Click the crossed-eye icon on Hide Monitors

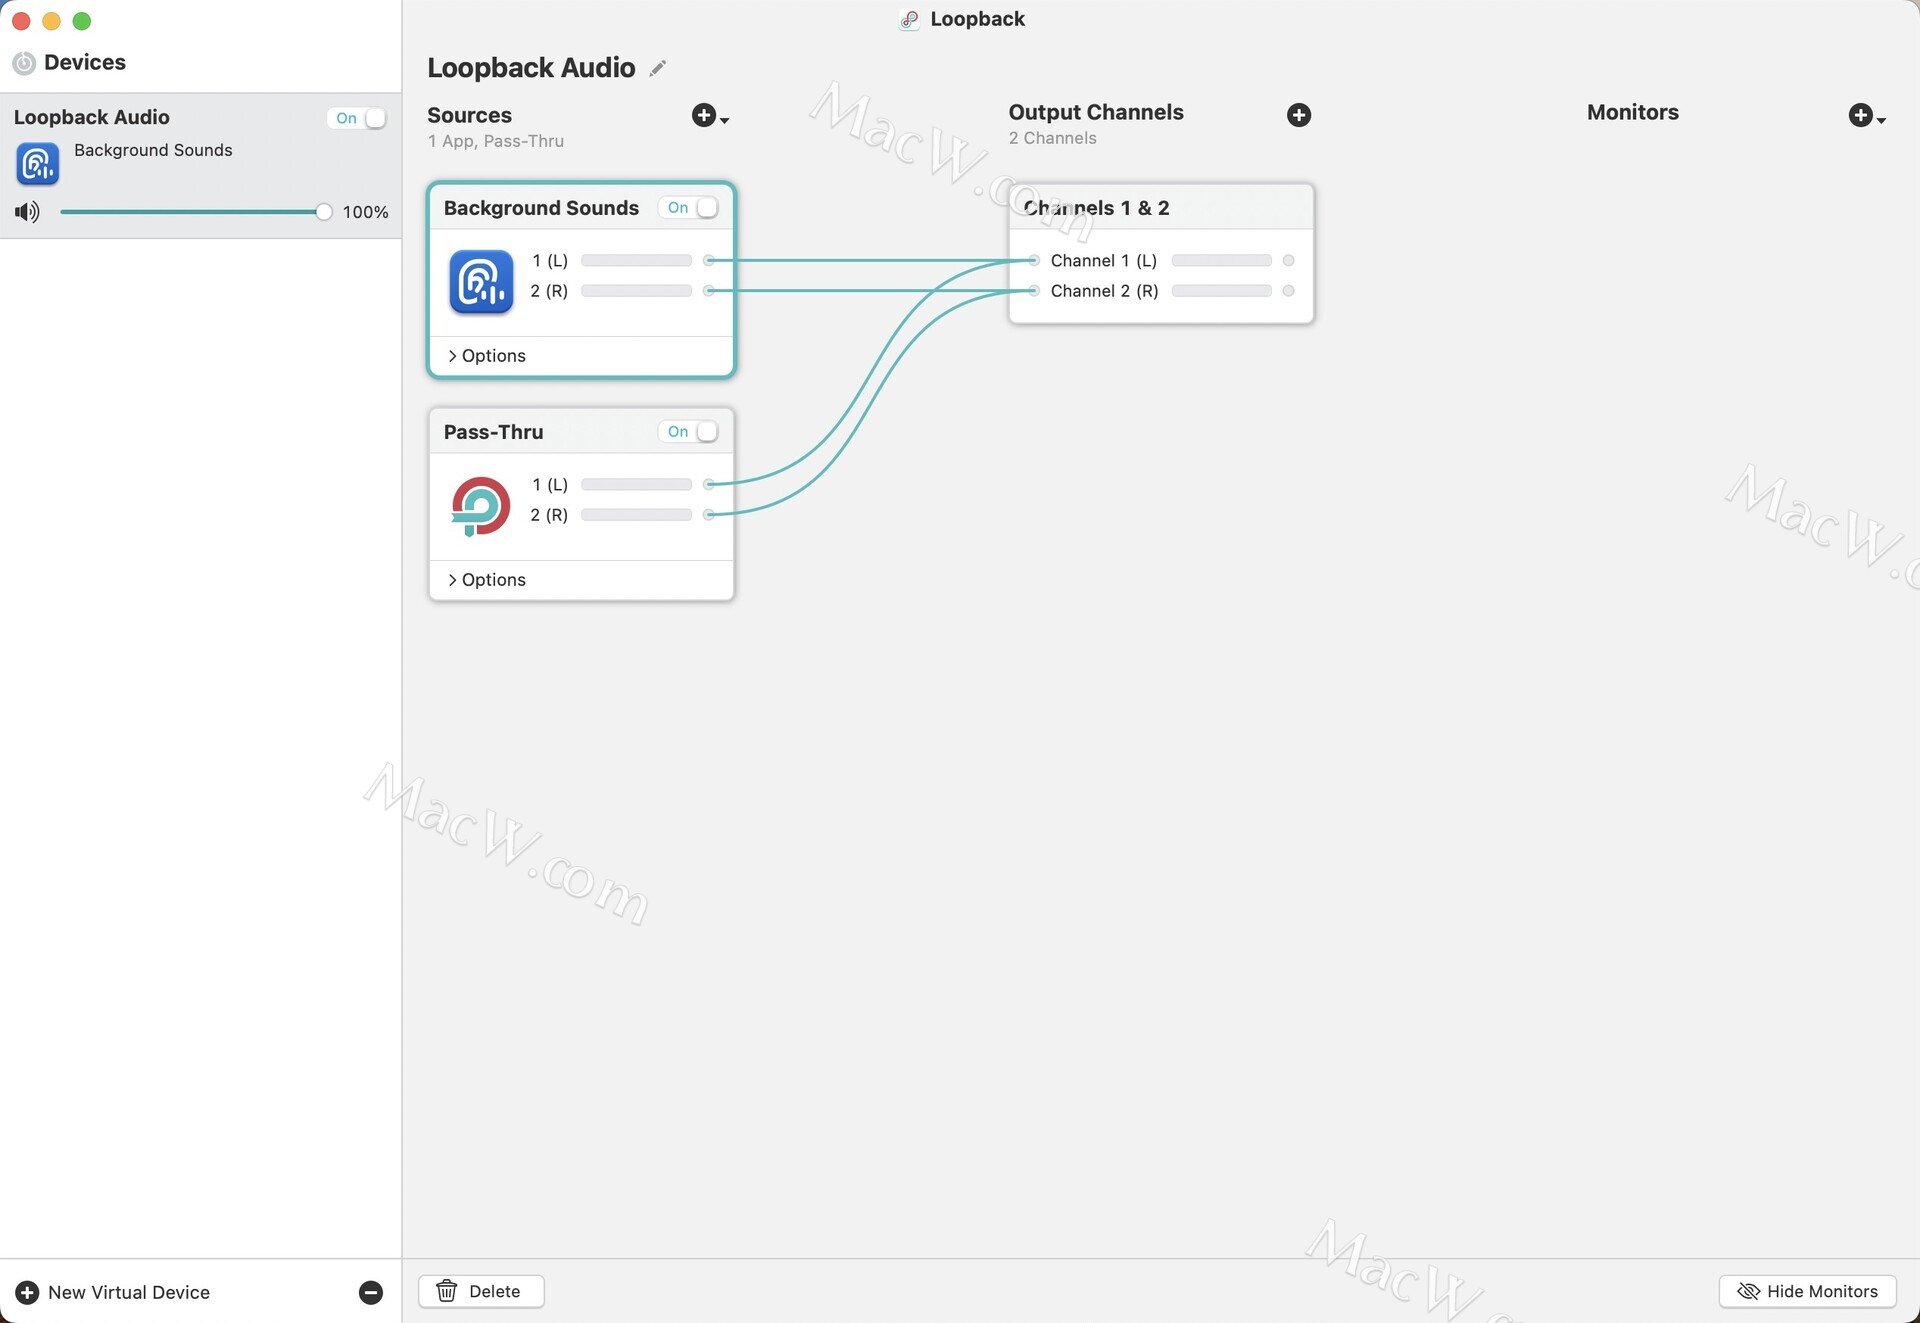[1748, 1291]
